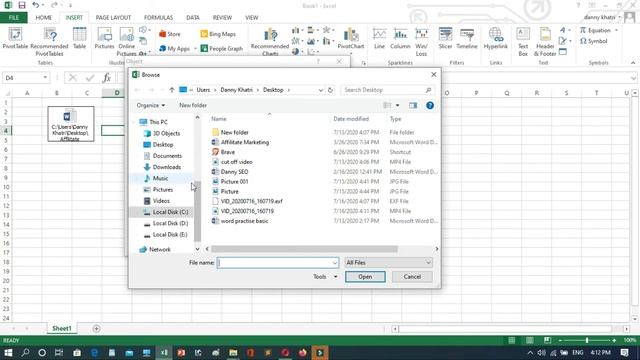
Task: Insert a Text Box
Action: click(x=523, y=41)
